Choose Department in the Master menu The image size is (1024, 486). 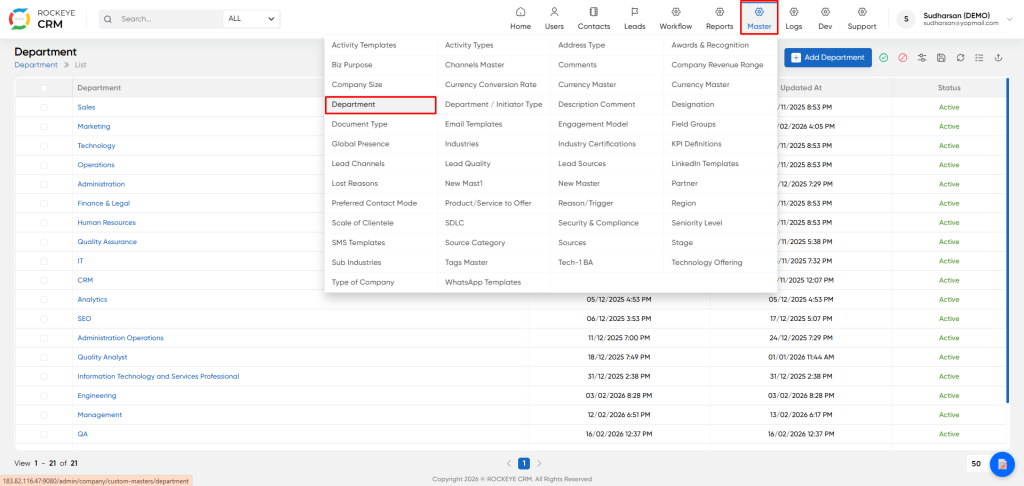[381, 105]
